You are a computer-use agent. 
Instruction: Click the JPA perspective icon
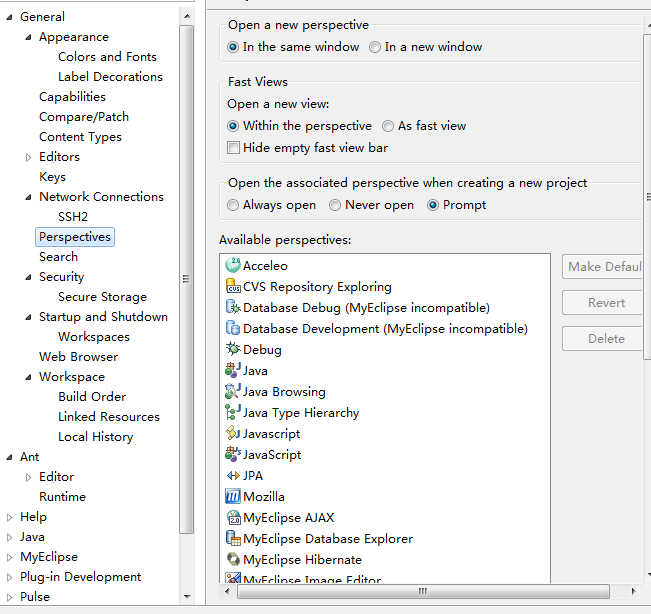[x=233, y=475]
